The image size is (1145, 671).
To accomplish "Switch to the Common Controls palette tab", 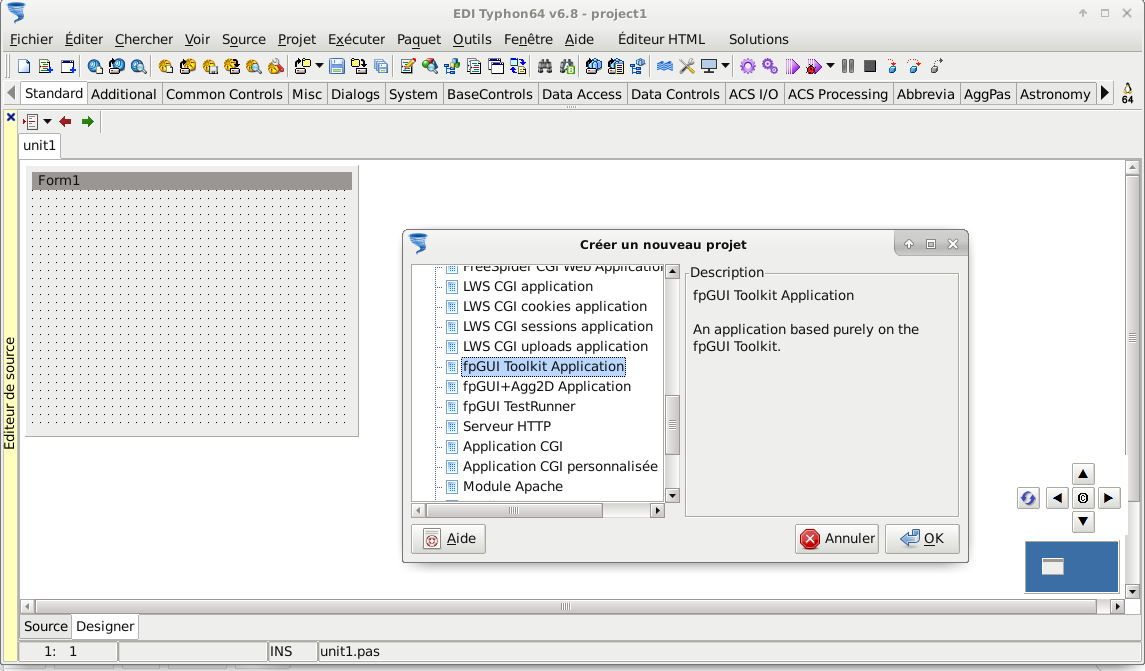I will [224, 94].
